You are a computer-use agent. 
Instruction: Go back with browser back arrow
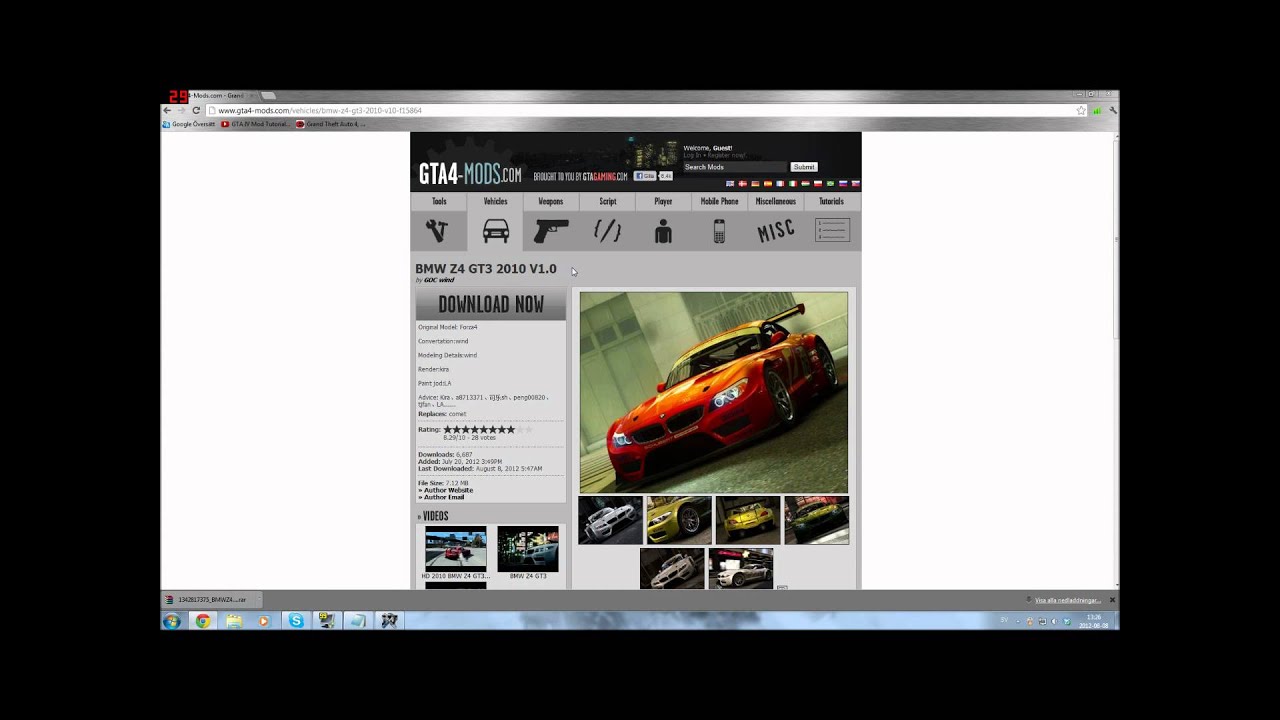[x=168, y=110]
